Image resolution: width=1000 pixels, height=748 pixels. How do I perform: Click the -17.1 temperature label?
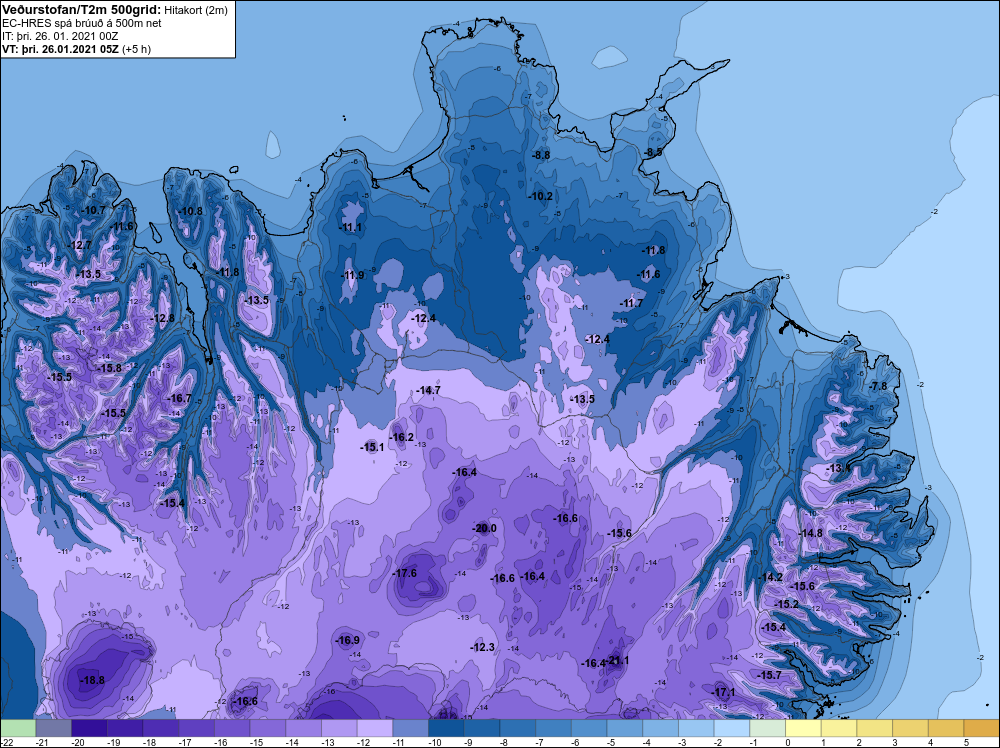tap(723, 693)
